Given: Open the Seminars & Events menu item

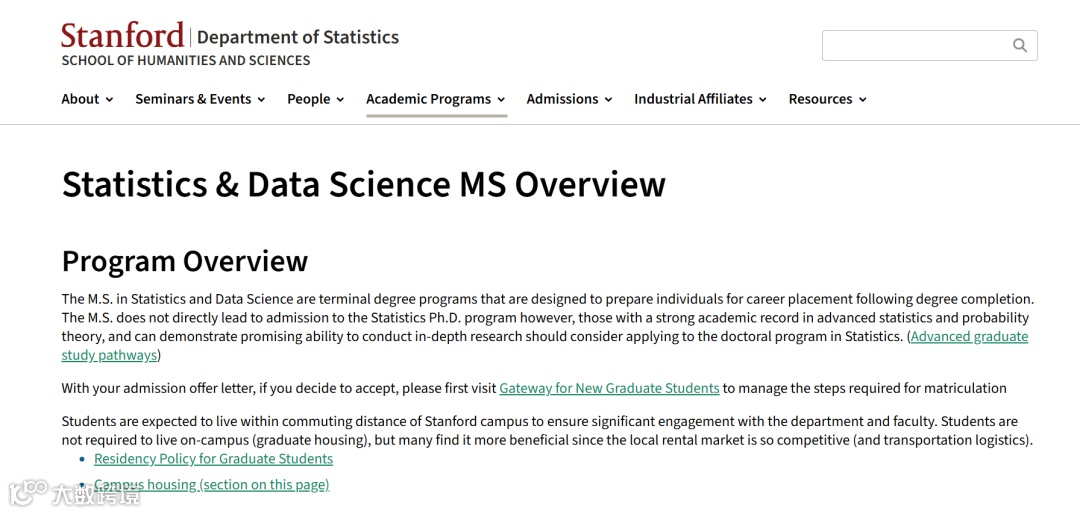Looking at the screenshot, I should pyautogui.click(x=193, y=99).
